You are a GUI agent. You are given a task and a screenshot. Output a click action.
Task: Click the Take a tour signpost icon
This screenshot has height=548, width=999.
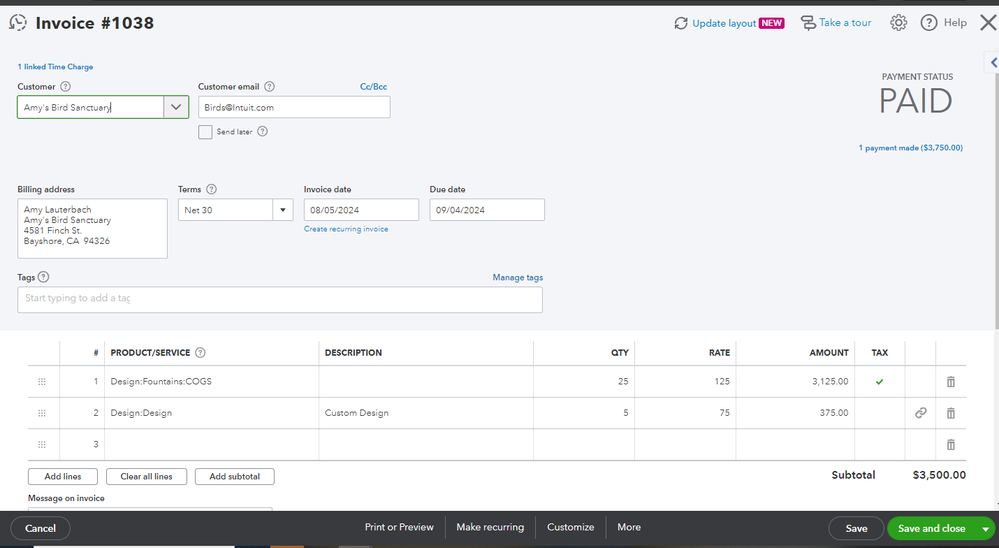point(808,23)
